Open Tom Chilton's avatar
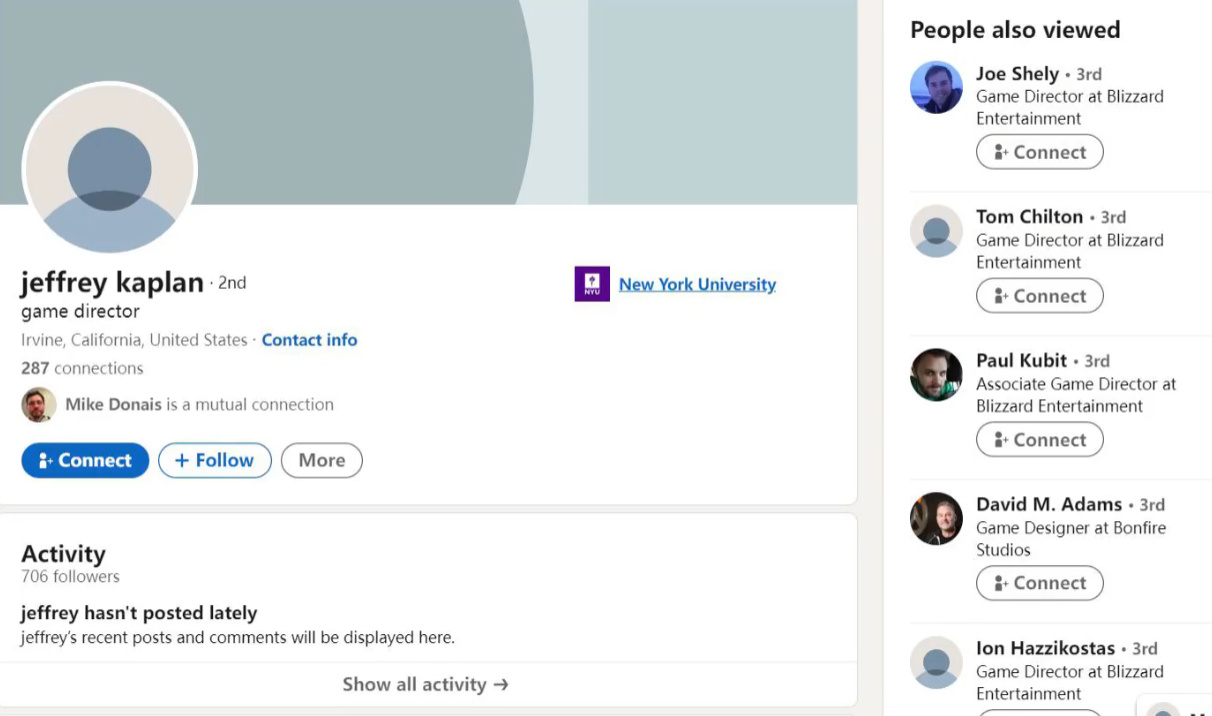 click(x=936, y=231)
